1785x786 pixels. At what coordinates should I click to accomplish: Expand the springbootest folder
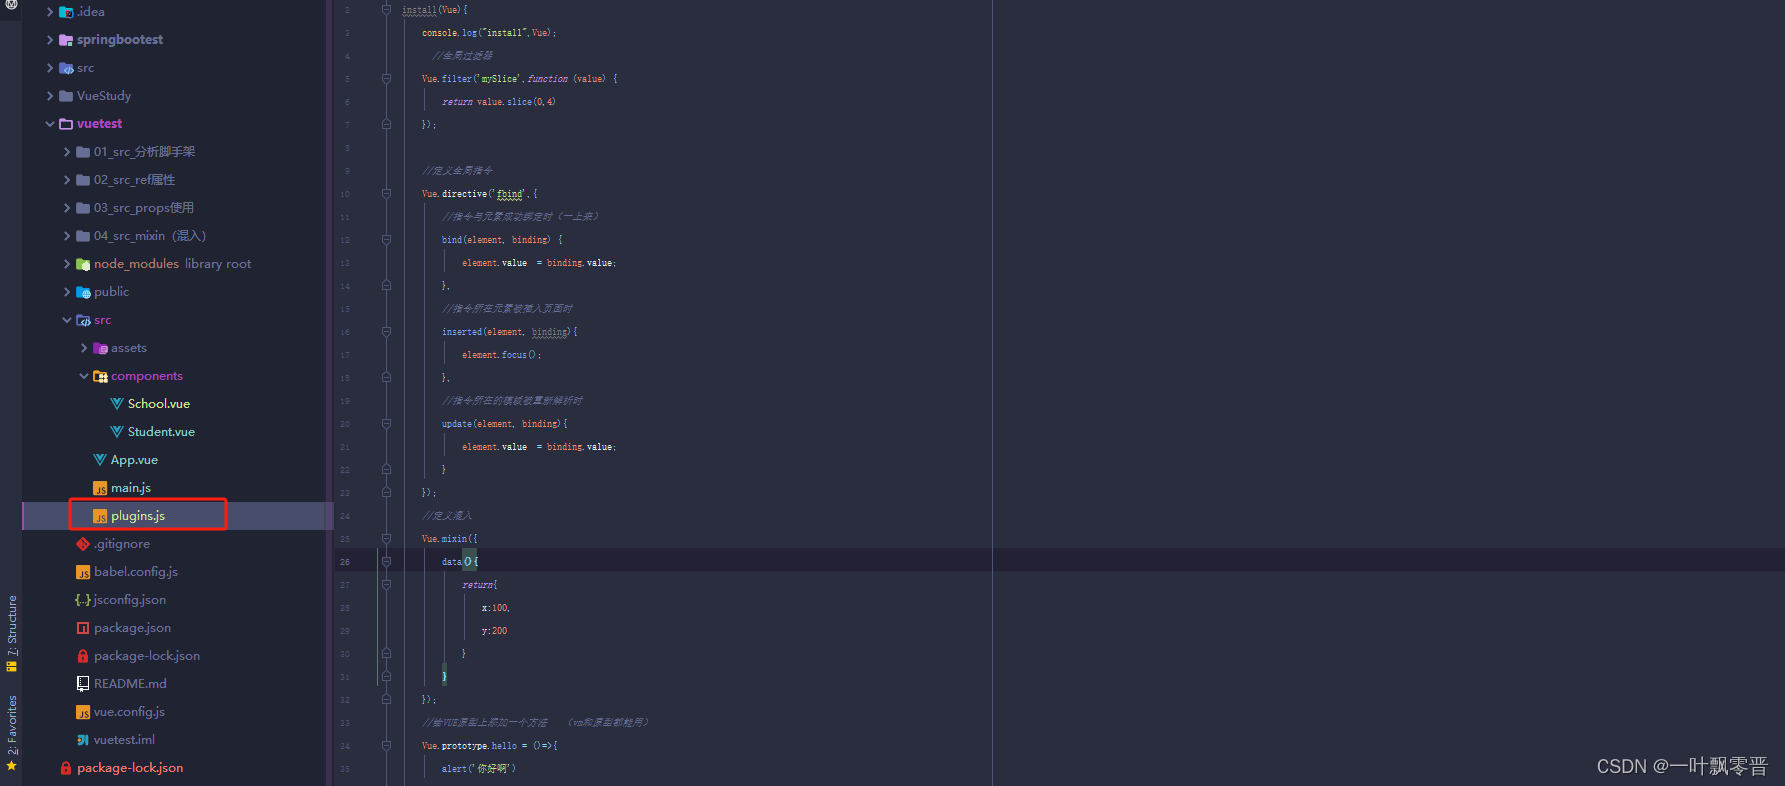50,40
